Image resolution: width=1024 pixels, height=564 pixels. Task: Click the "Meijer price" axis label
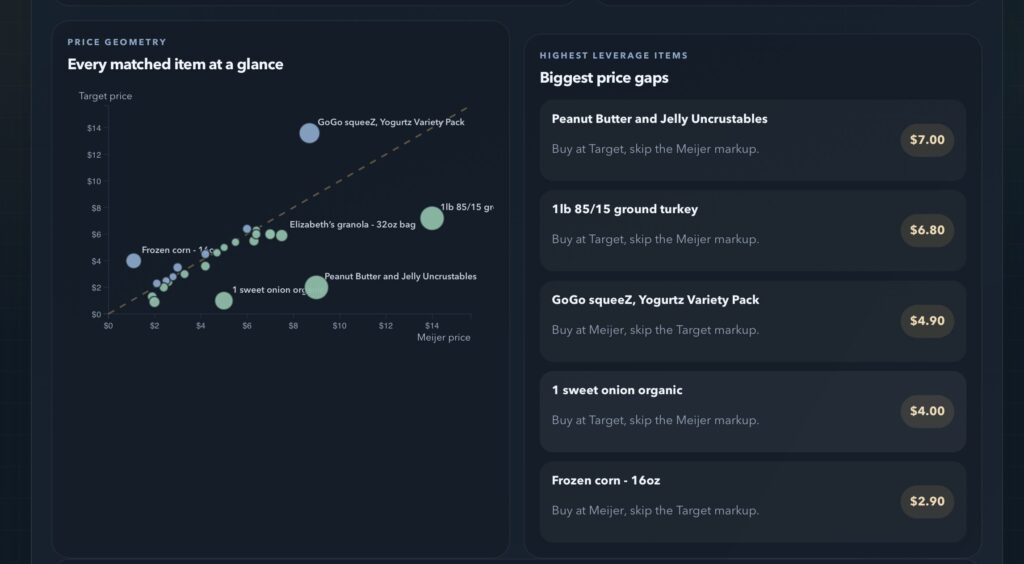443,338
